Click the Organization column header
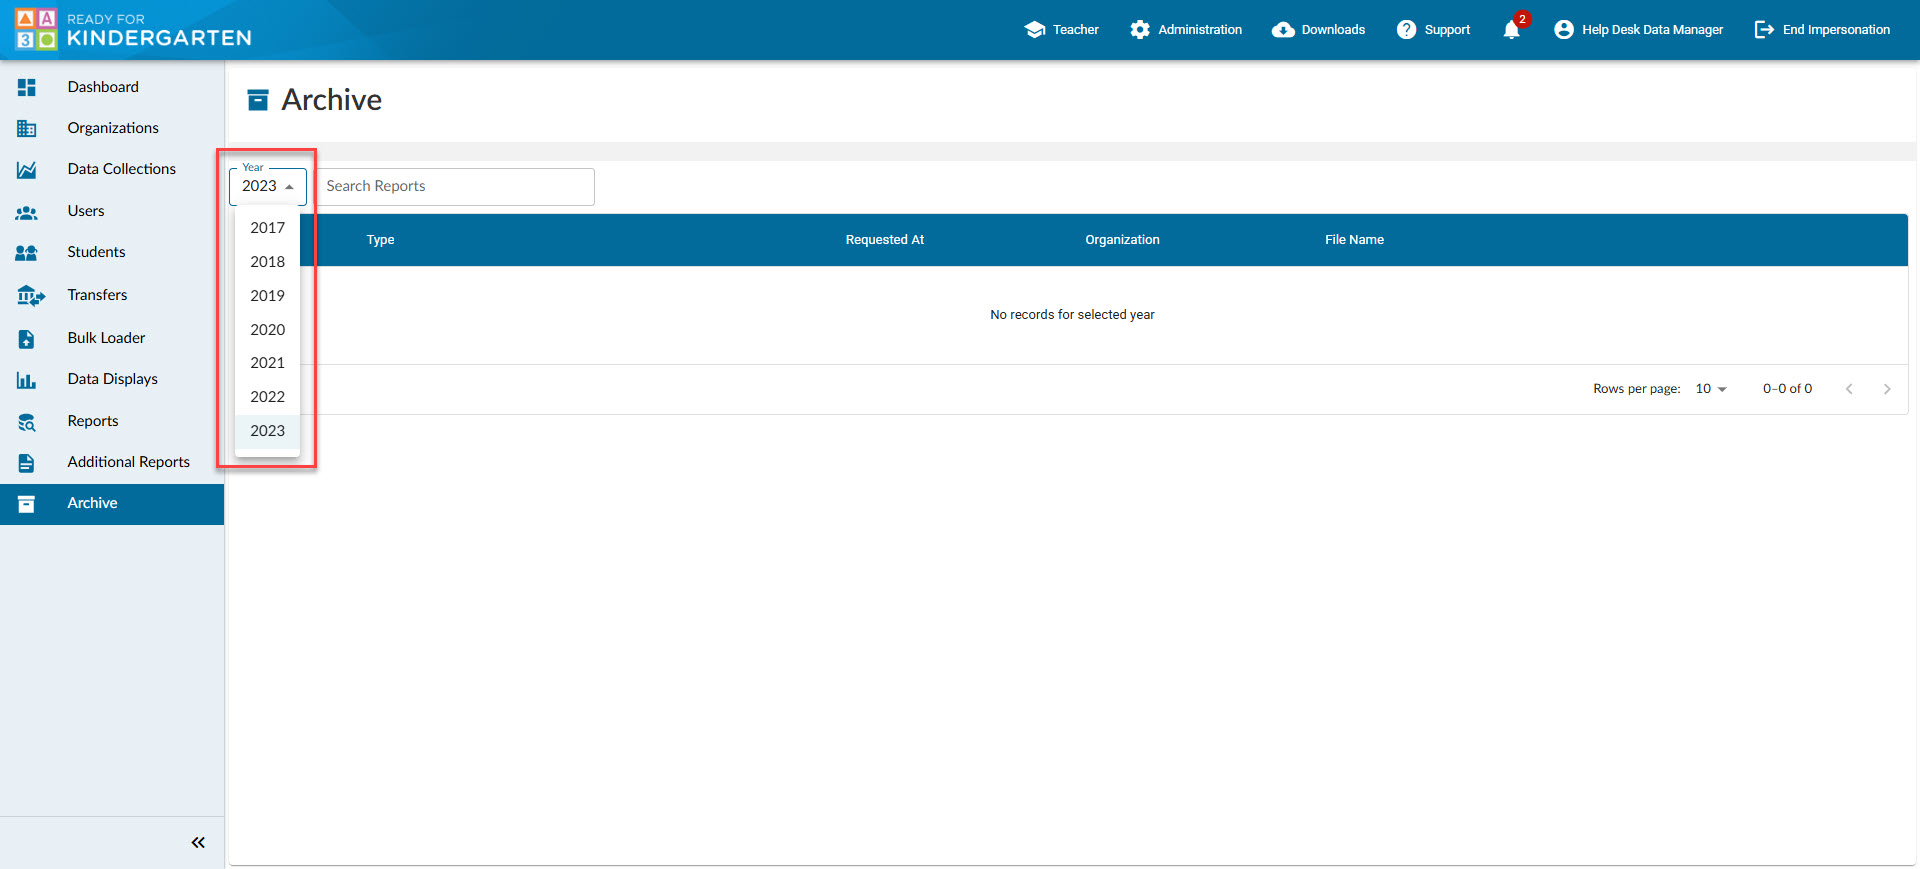The height and width of the screenshot is (869, 1920). [1122, 240]
